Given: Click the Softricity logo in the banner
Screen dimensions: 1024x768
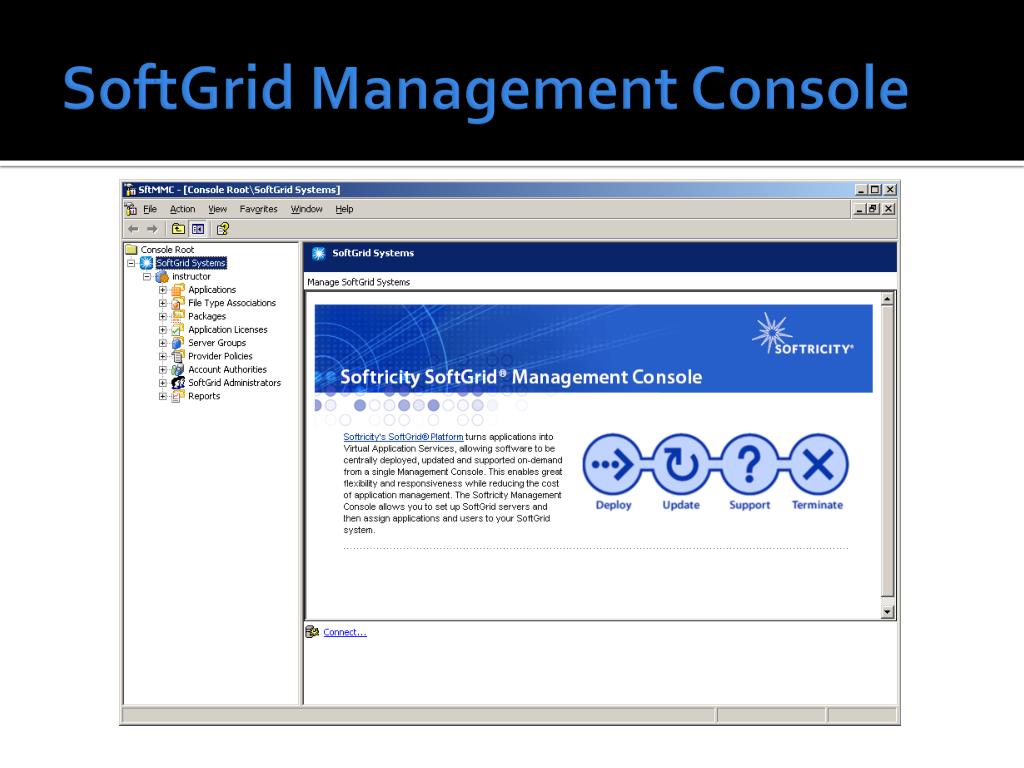Looking at the screenshot, I should coord(803,335).
